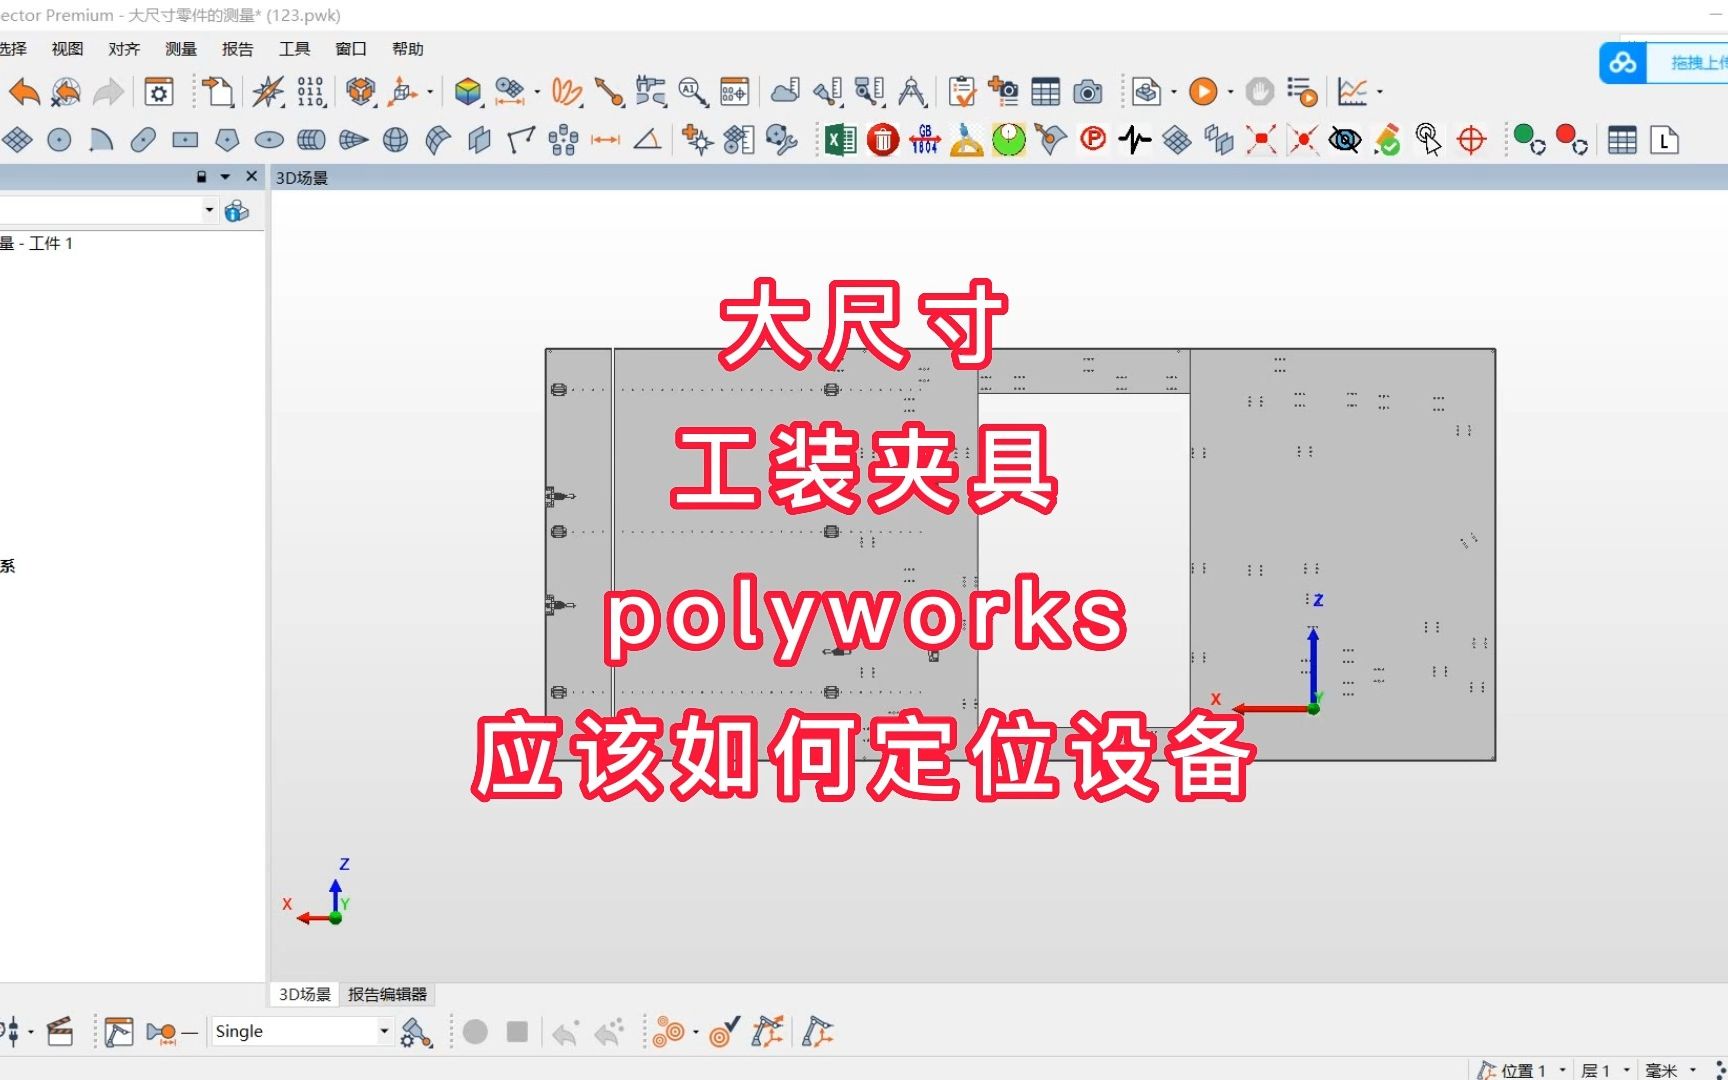Switch to the 3D场景 bottom tab
Image resolution: width=1728 pixels, height=1080 pixels.
pyautogui.click(x=304, y=994)
